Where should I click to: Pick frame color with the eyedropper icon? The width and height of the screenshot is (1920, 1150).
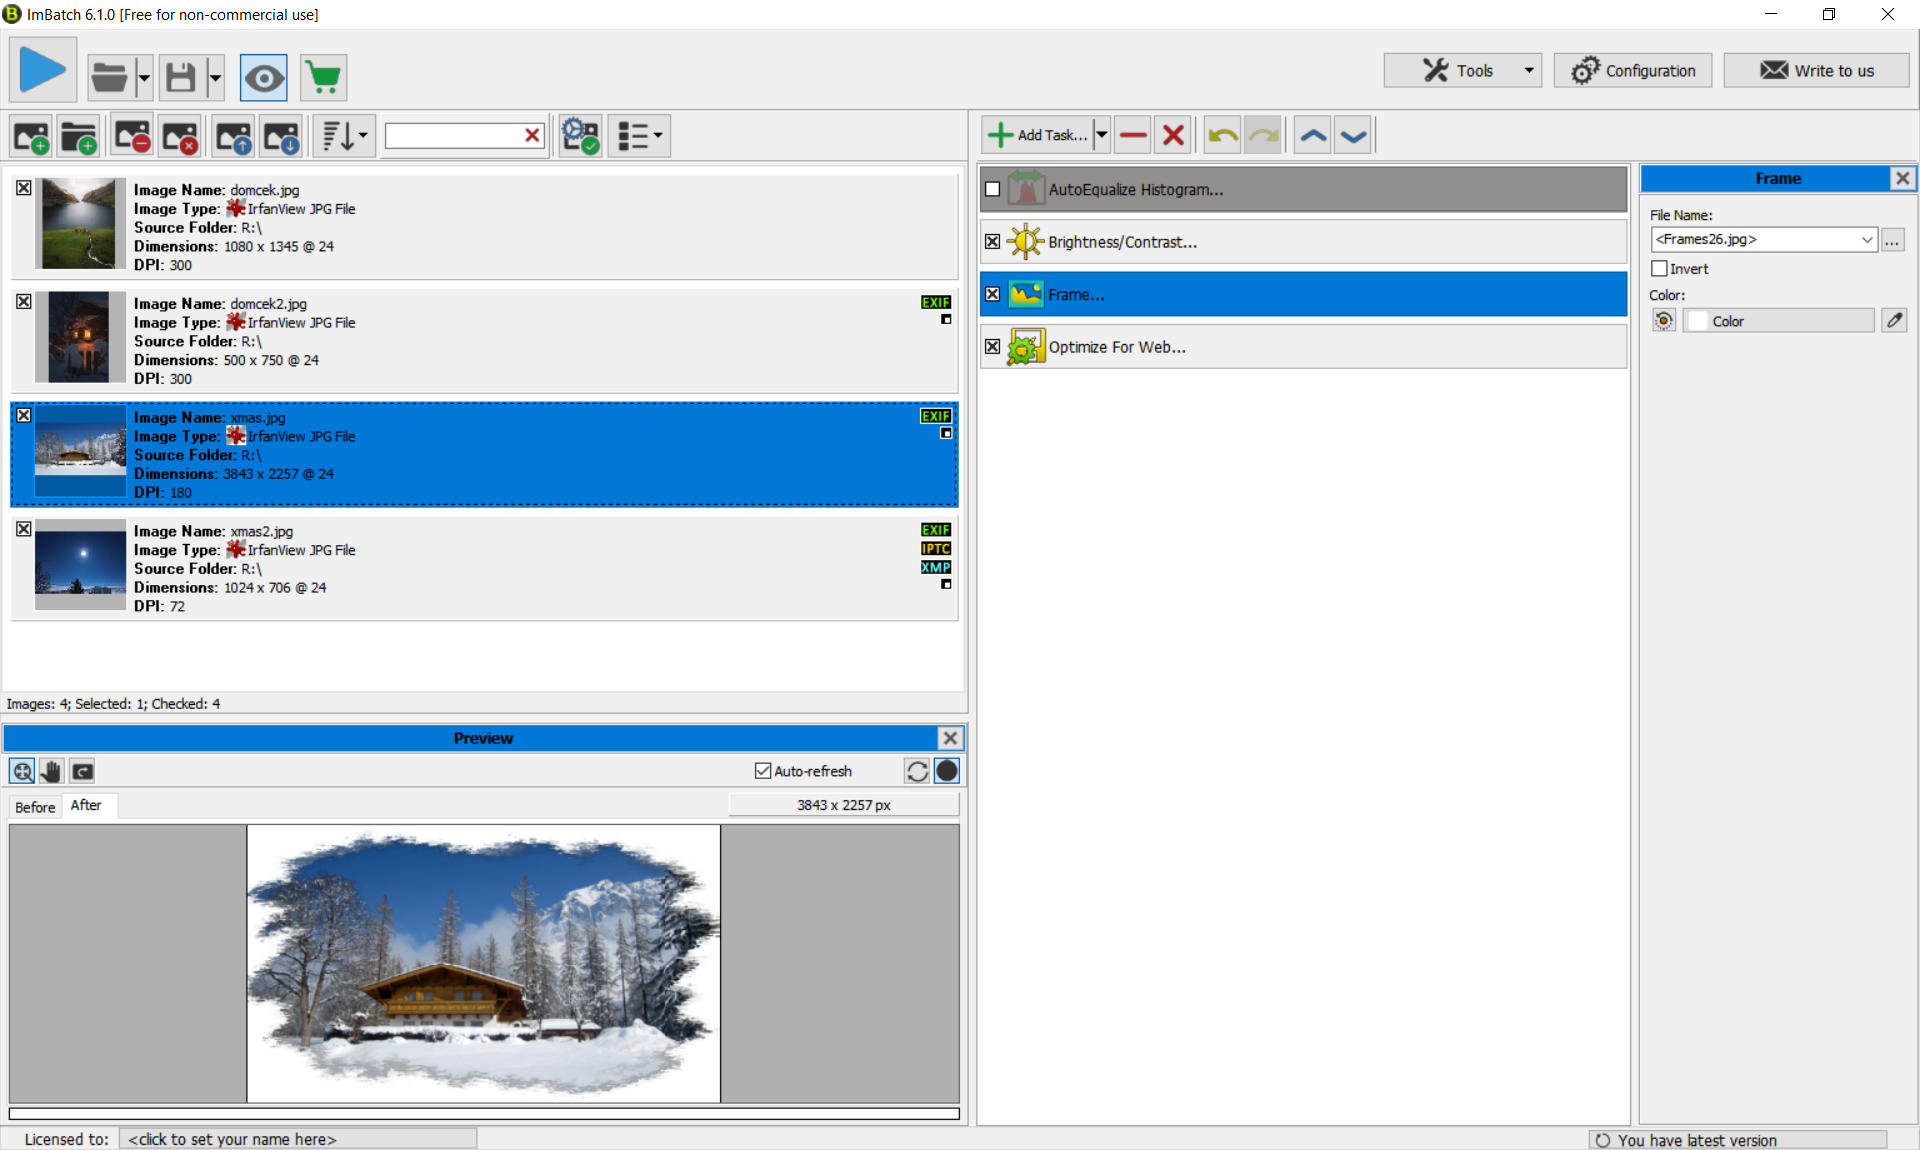[1894, 320]
